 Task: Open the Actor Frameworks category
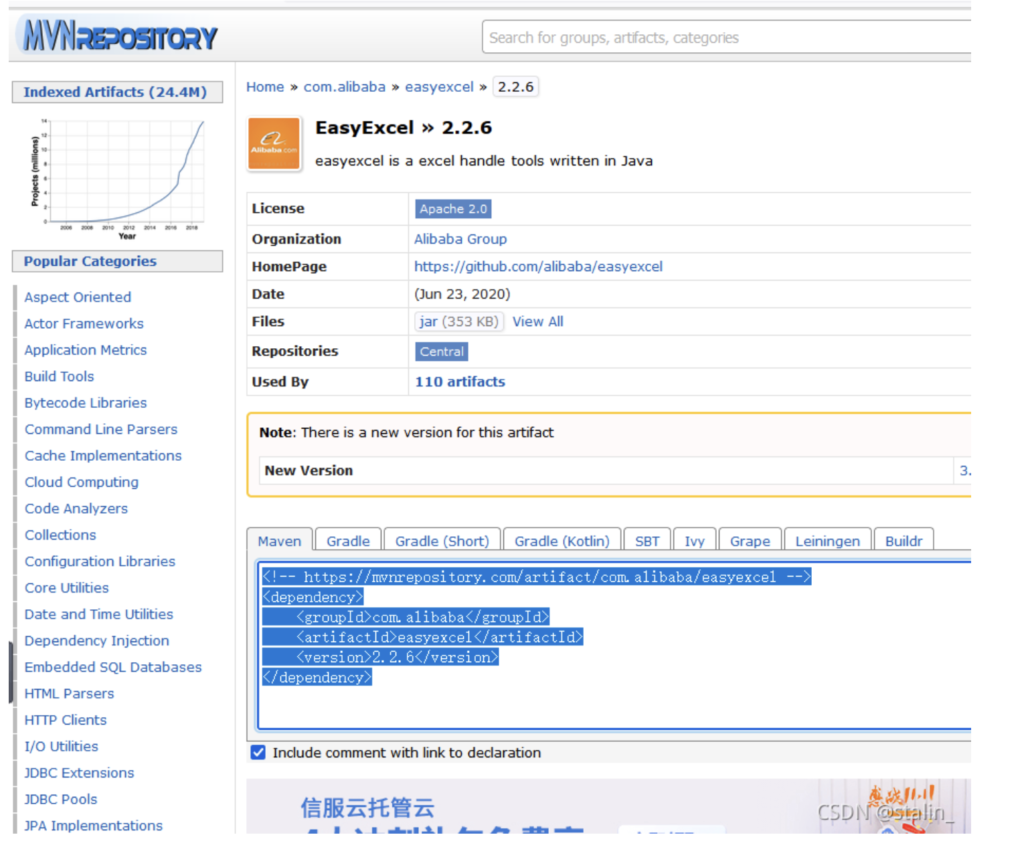point(84,323)
